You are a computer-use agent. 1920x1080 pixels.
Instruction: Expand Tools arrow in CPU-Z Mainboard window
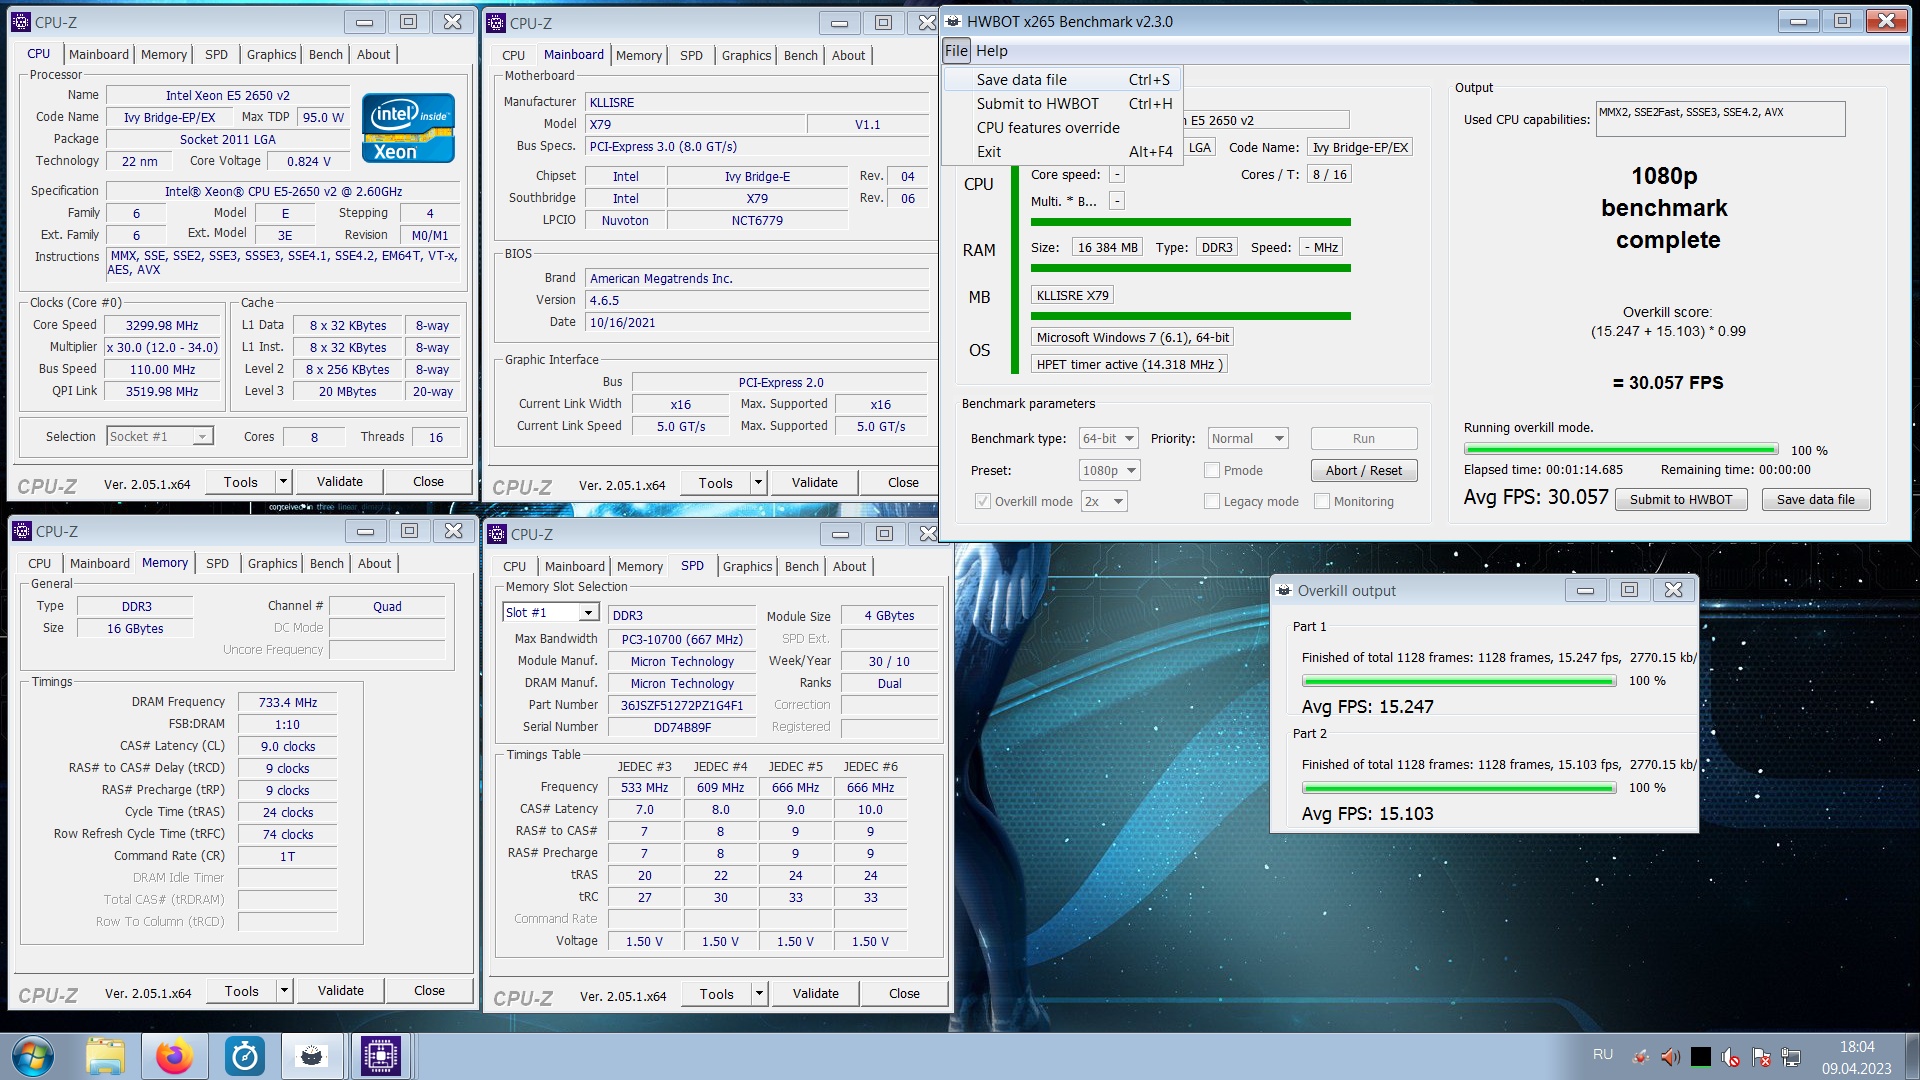[758, 483]
